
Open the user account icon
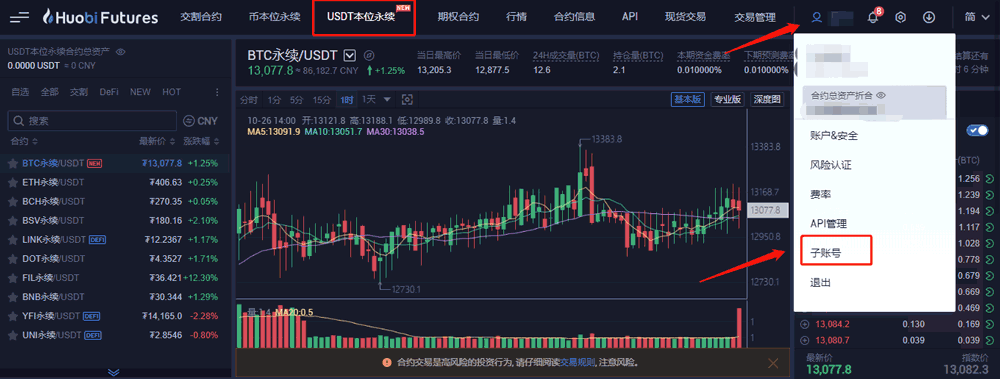[x=816, y=17]
